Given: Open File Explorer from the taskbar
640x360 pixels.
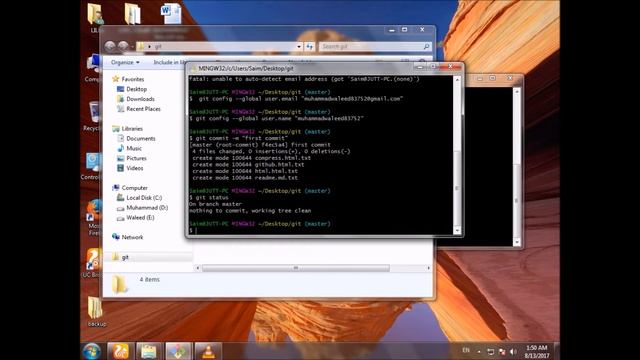Looking at the screenshot, I should (149, 351).
